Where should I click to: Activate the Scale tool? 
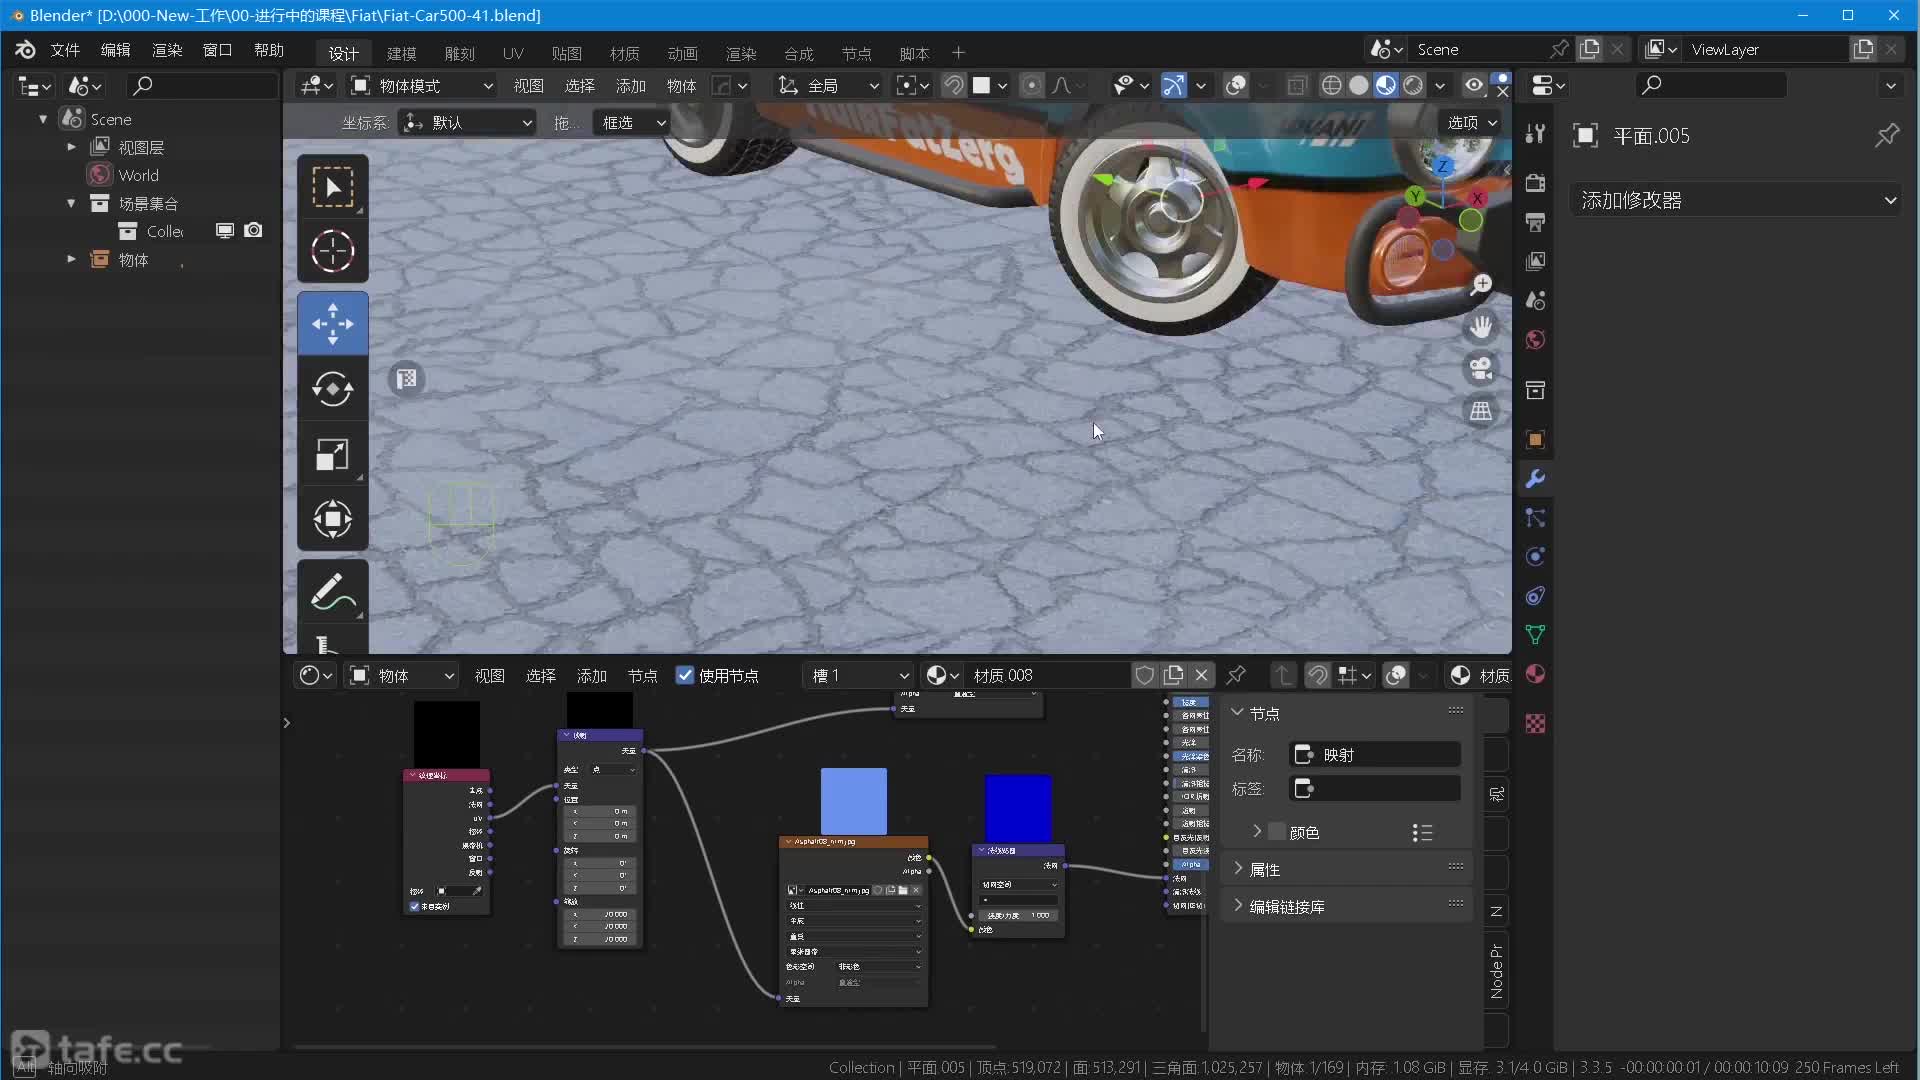pyautogui.click(x=333, y=454)
